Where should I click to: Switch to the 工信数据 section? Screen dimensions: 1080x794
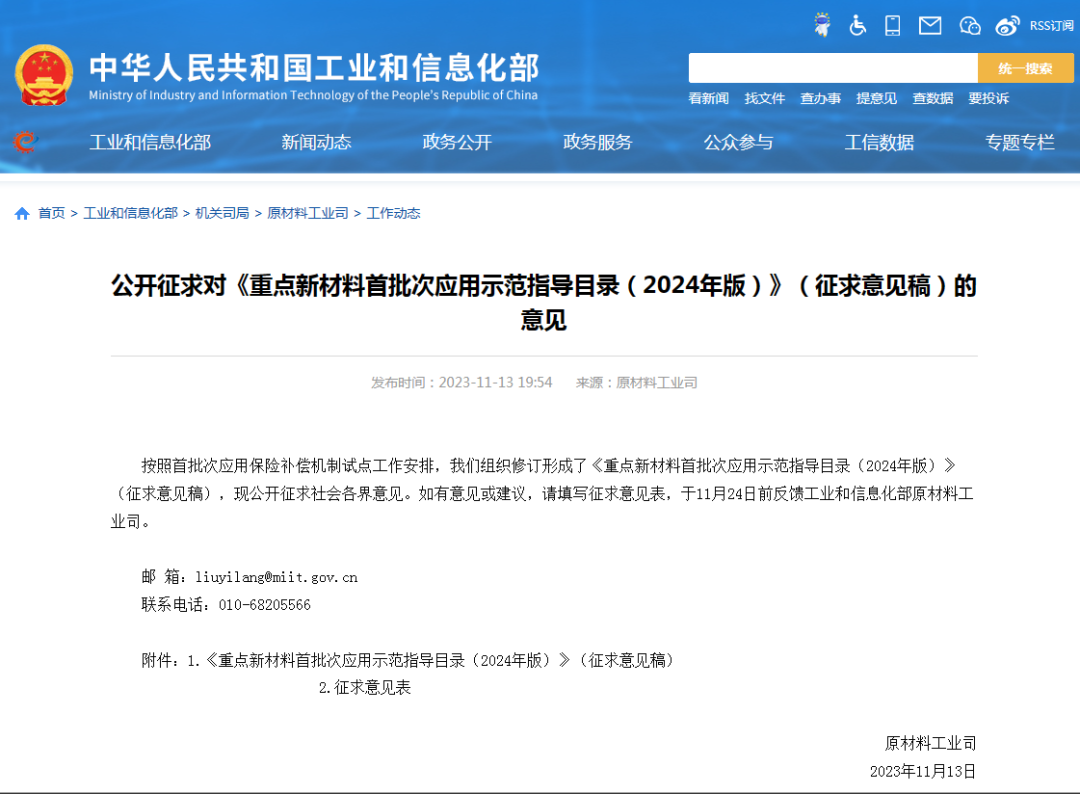tap(879, 142)
